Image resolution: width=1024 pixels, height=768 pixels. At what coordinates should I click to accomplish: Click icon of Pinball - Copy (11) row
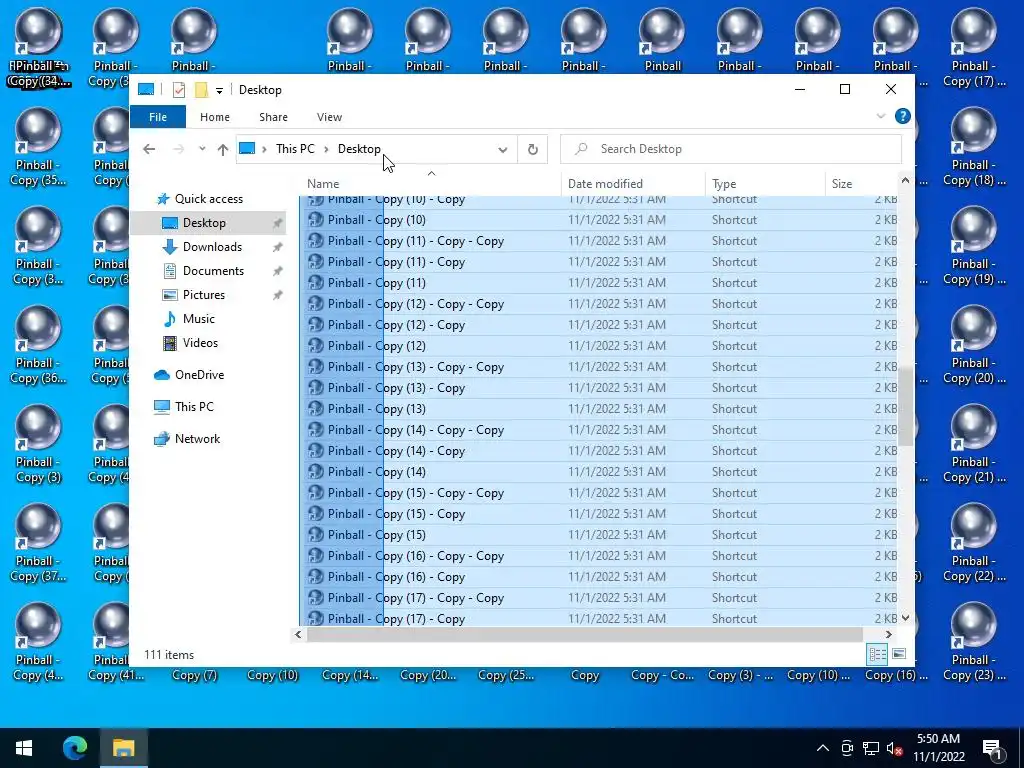point(316,283)
